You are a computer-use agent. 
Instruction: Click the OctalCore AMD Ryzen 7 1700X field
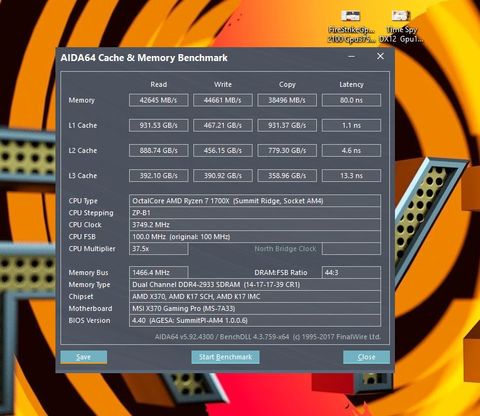point(255,201)
